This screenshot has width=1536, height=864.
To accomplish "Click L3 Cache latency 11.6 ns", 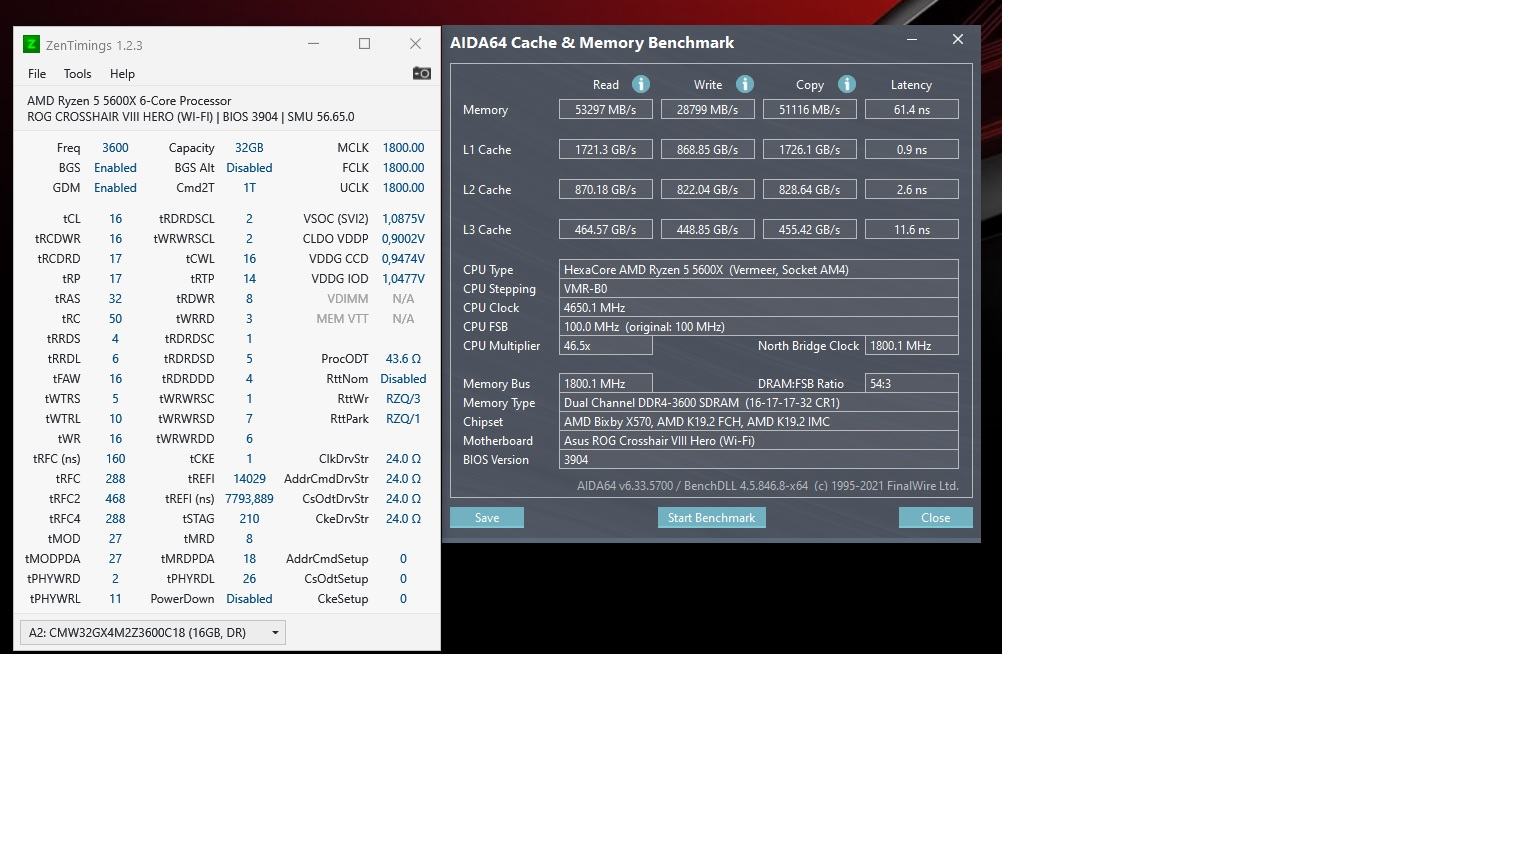I will (x=912, y=229).
